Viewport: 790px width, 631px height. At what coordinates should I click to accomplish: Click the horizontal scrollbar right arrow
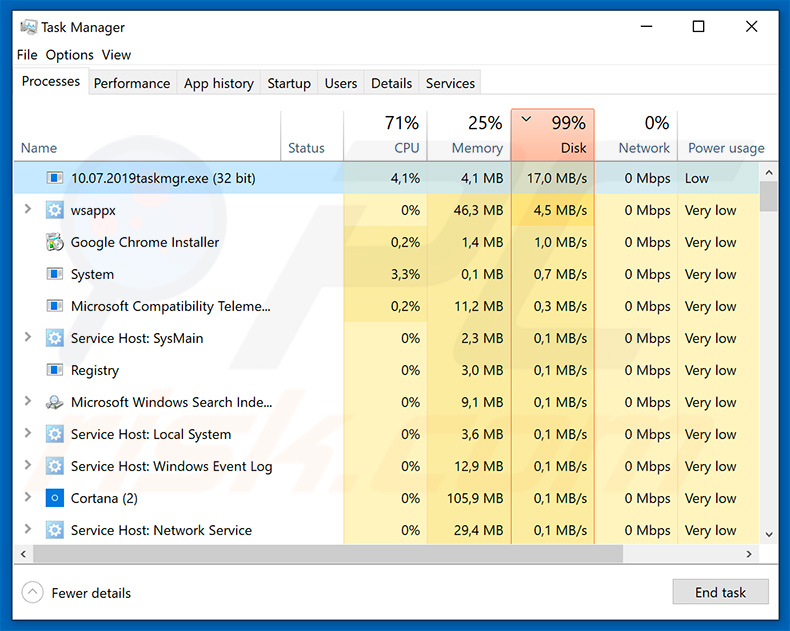[749, 554]
